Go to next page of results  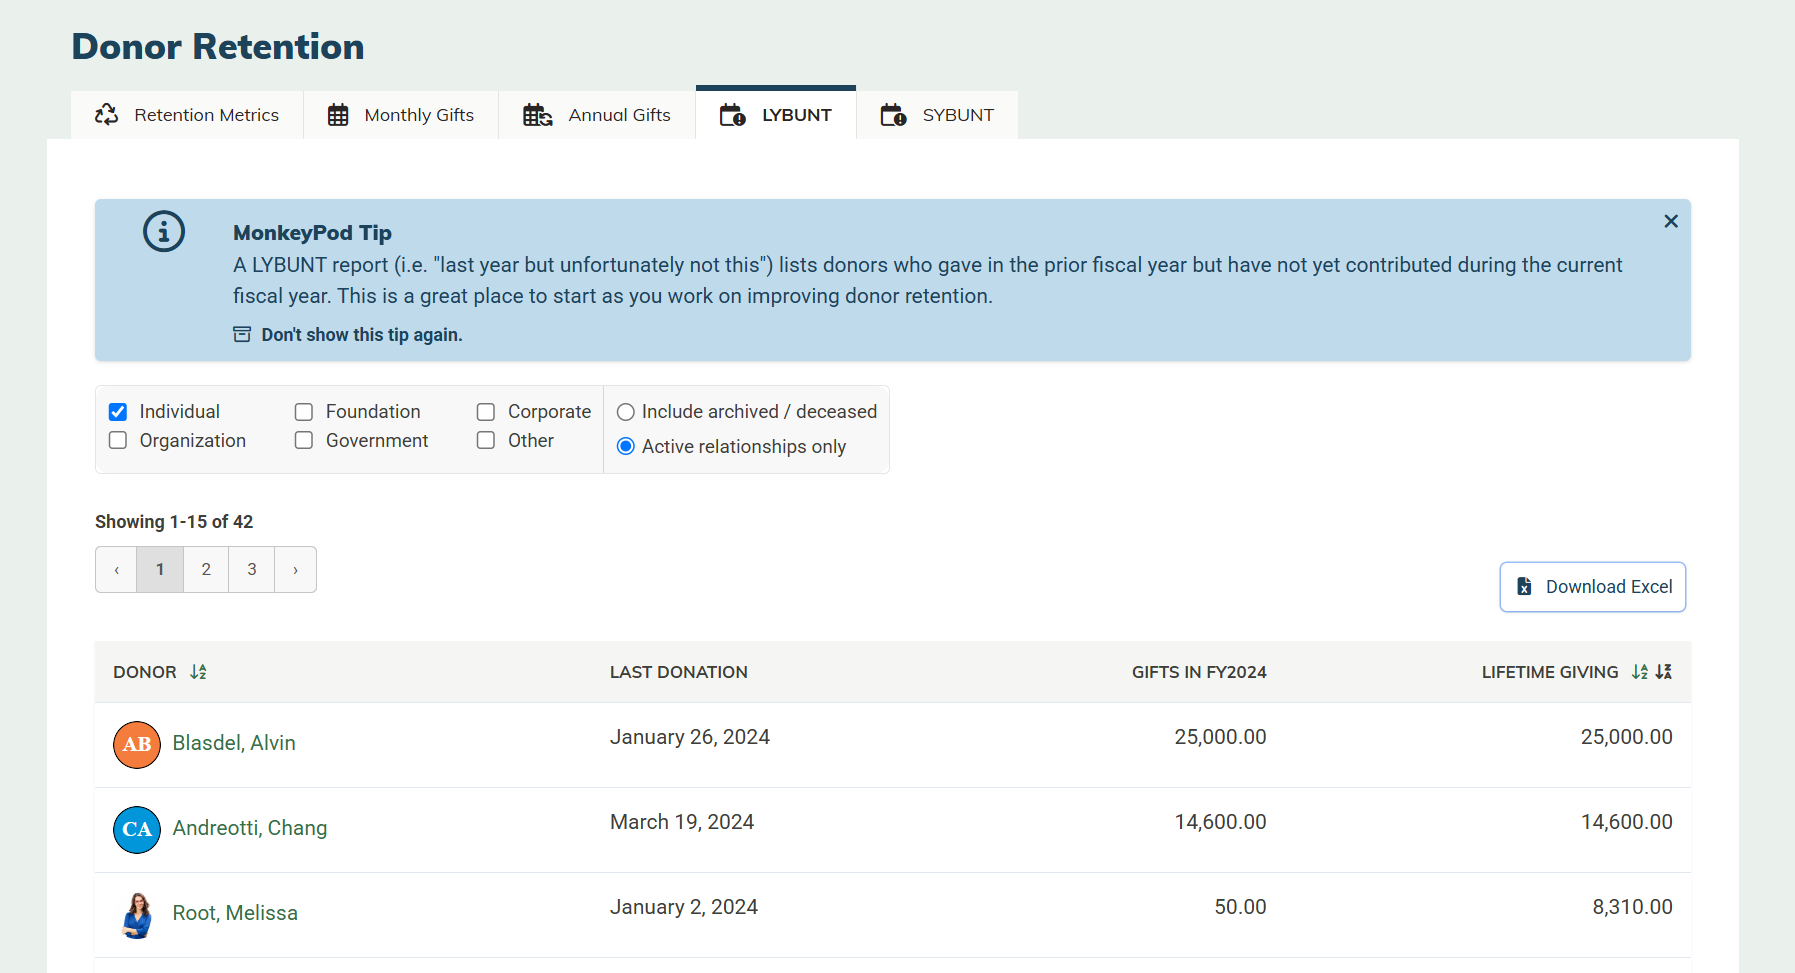coord(295,570)
